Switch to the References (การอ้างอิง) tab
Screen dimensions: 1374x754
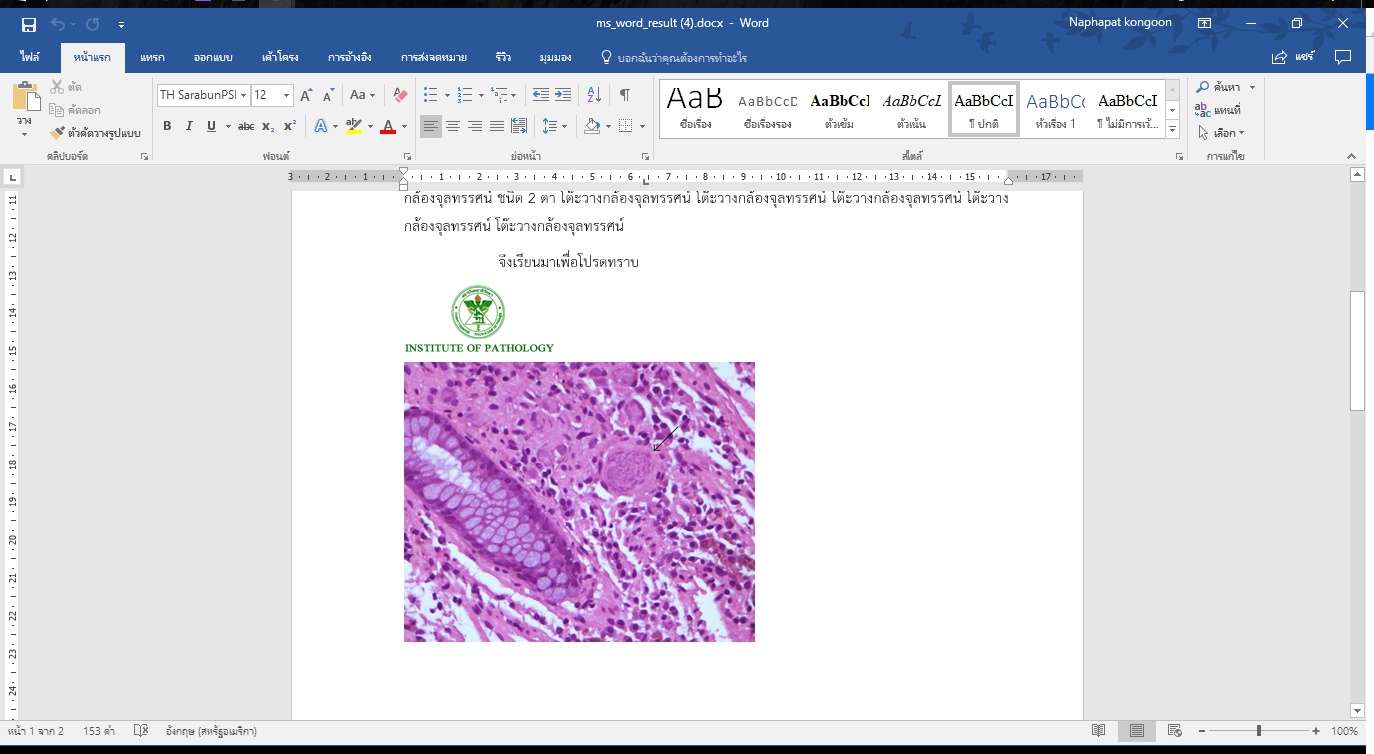pos(350,58)
